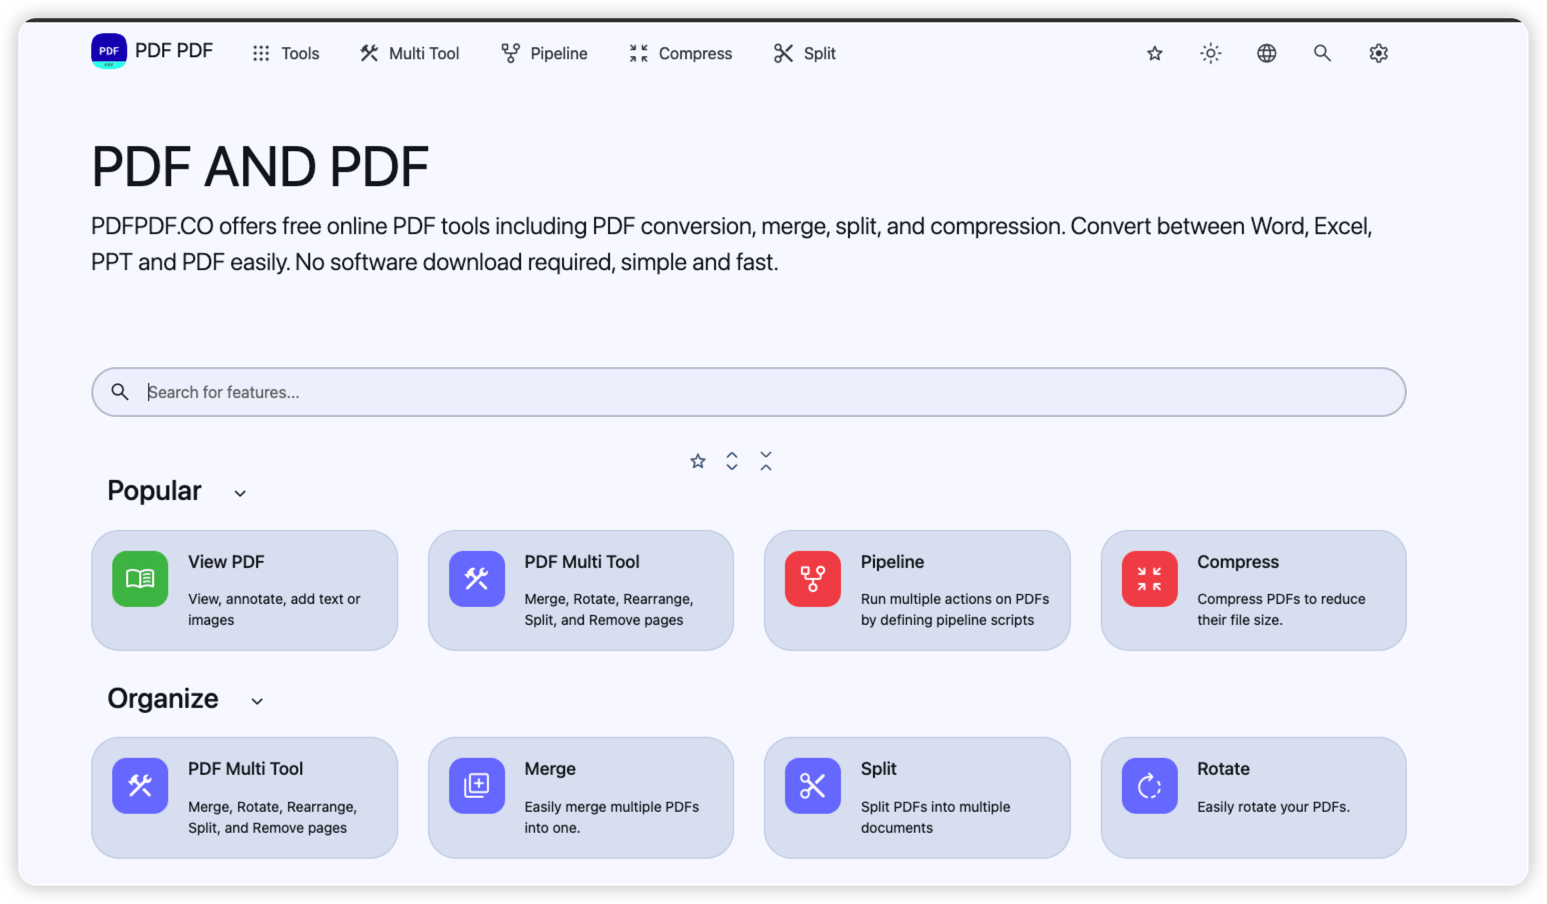Click the PDF AND PDF page heading
1547x904 pixels.
tap(260, 167)
